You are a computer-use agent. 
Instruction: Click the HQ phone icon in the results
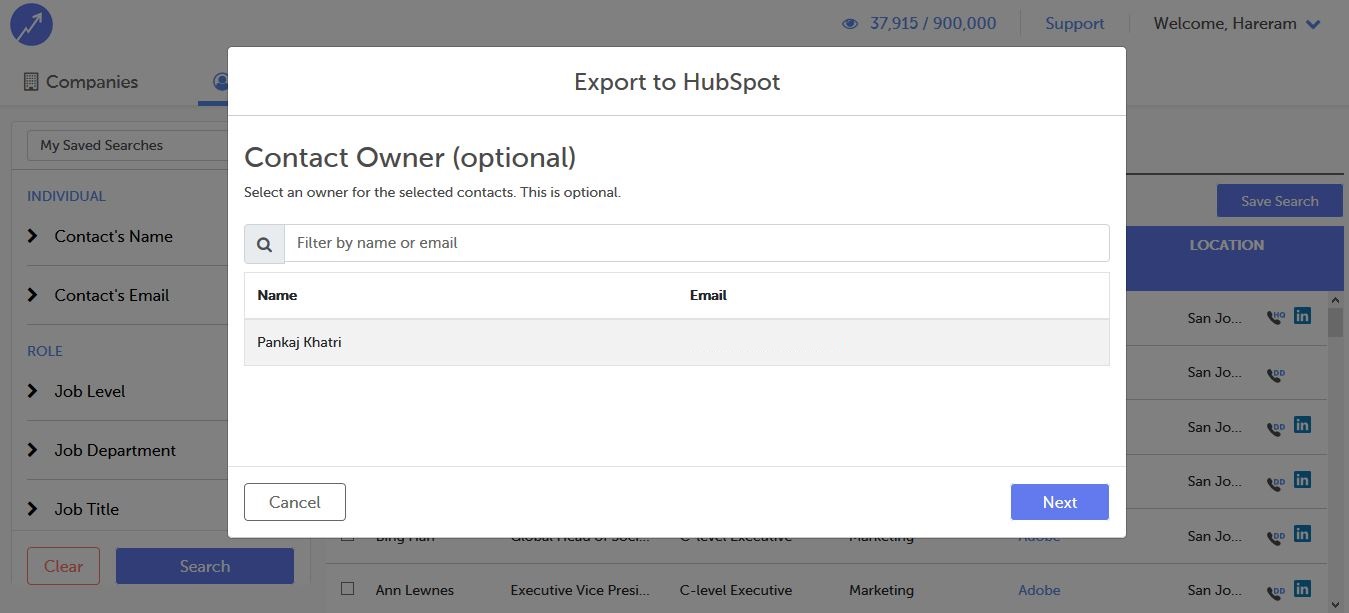[x=1275, y=318]
